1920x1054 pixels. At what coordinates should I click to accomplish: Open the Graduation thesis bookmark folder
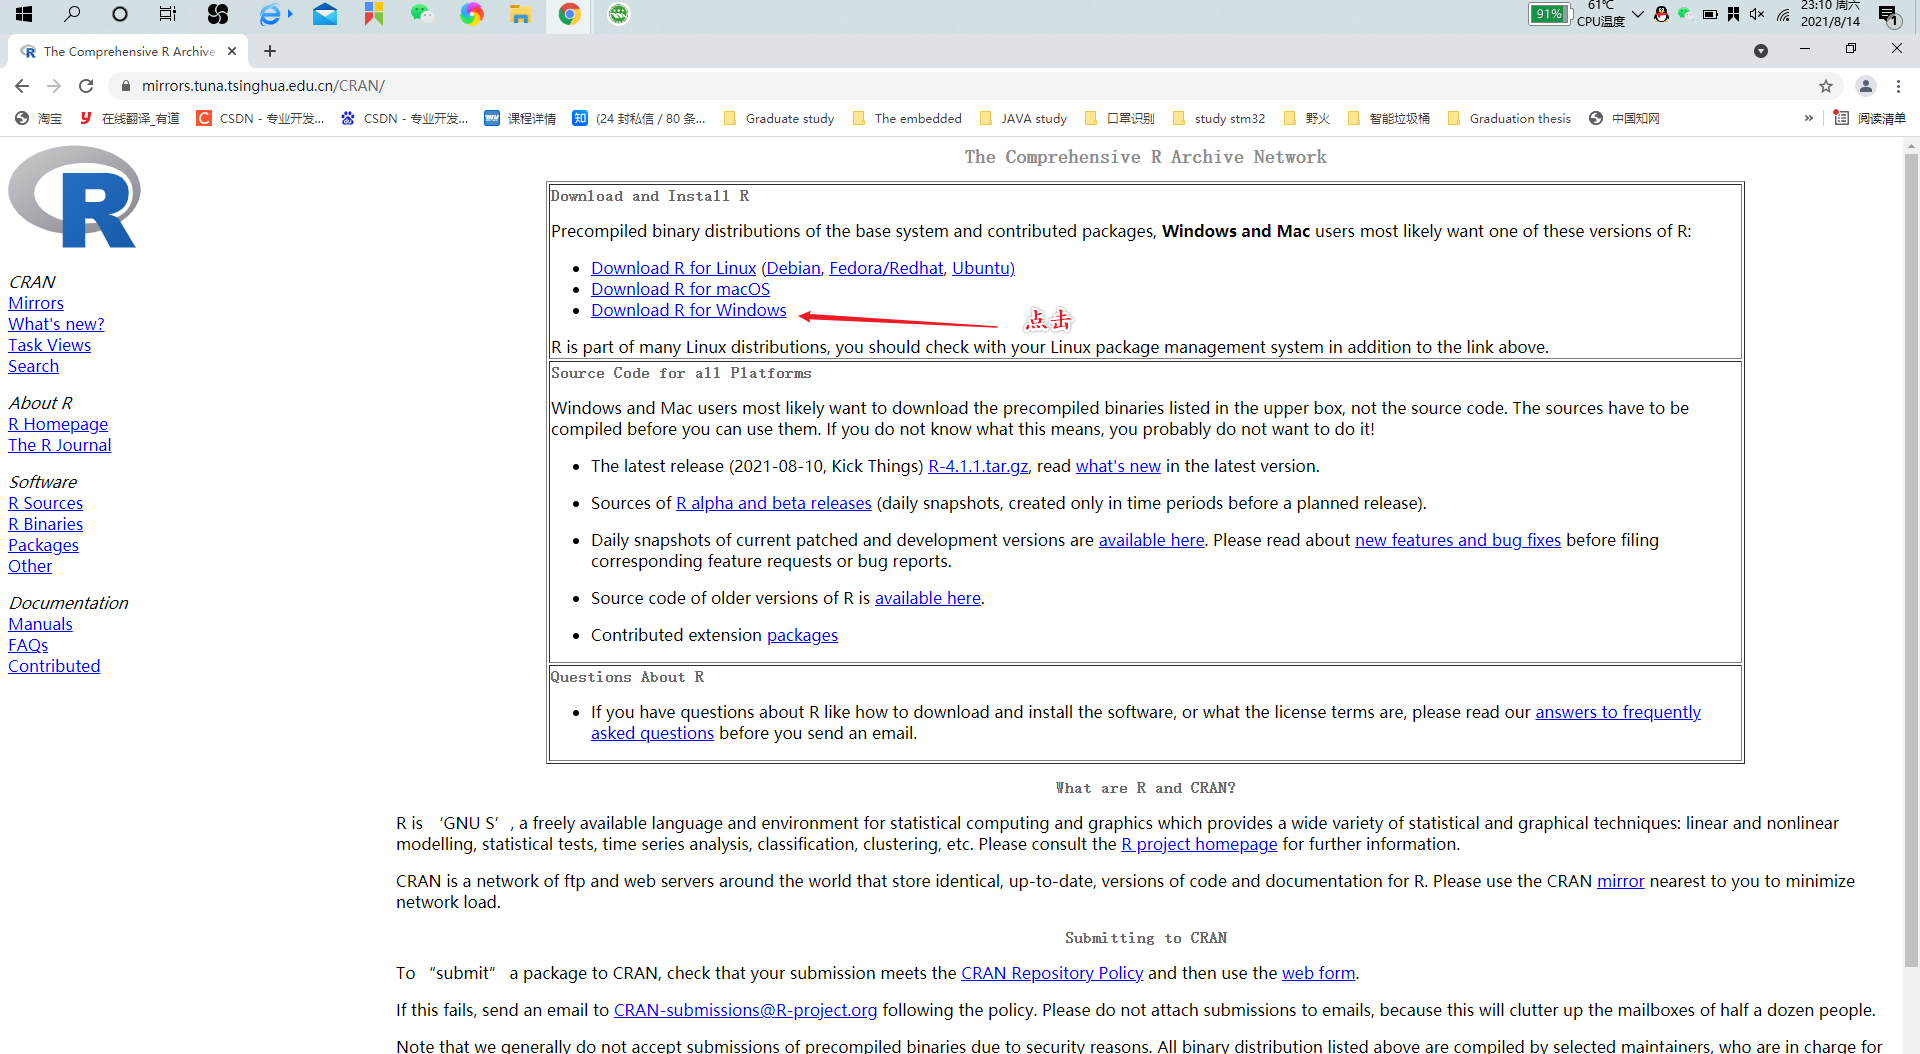tap(1509, 118)
